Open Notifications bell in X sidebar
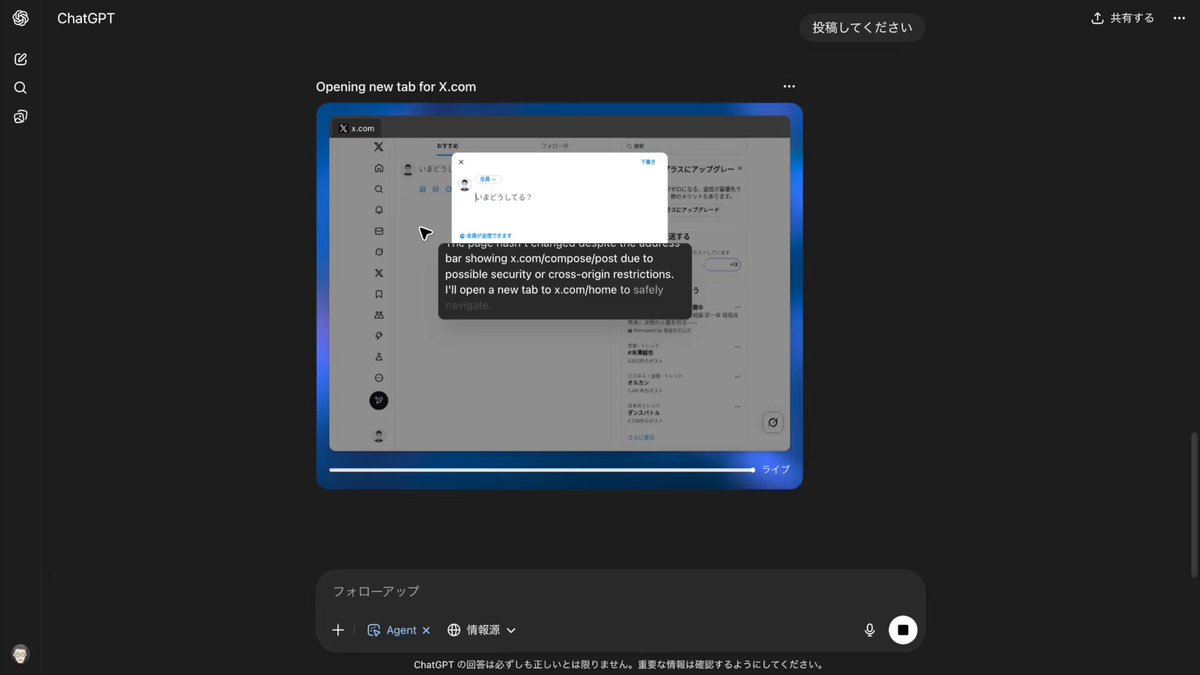 (379, 210)
